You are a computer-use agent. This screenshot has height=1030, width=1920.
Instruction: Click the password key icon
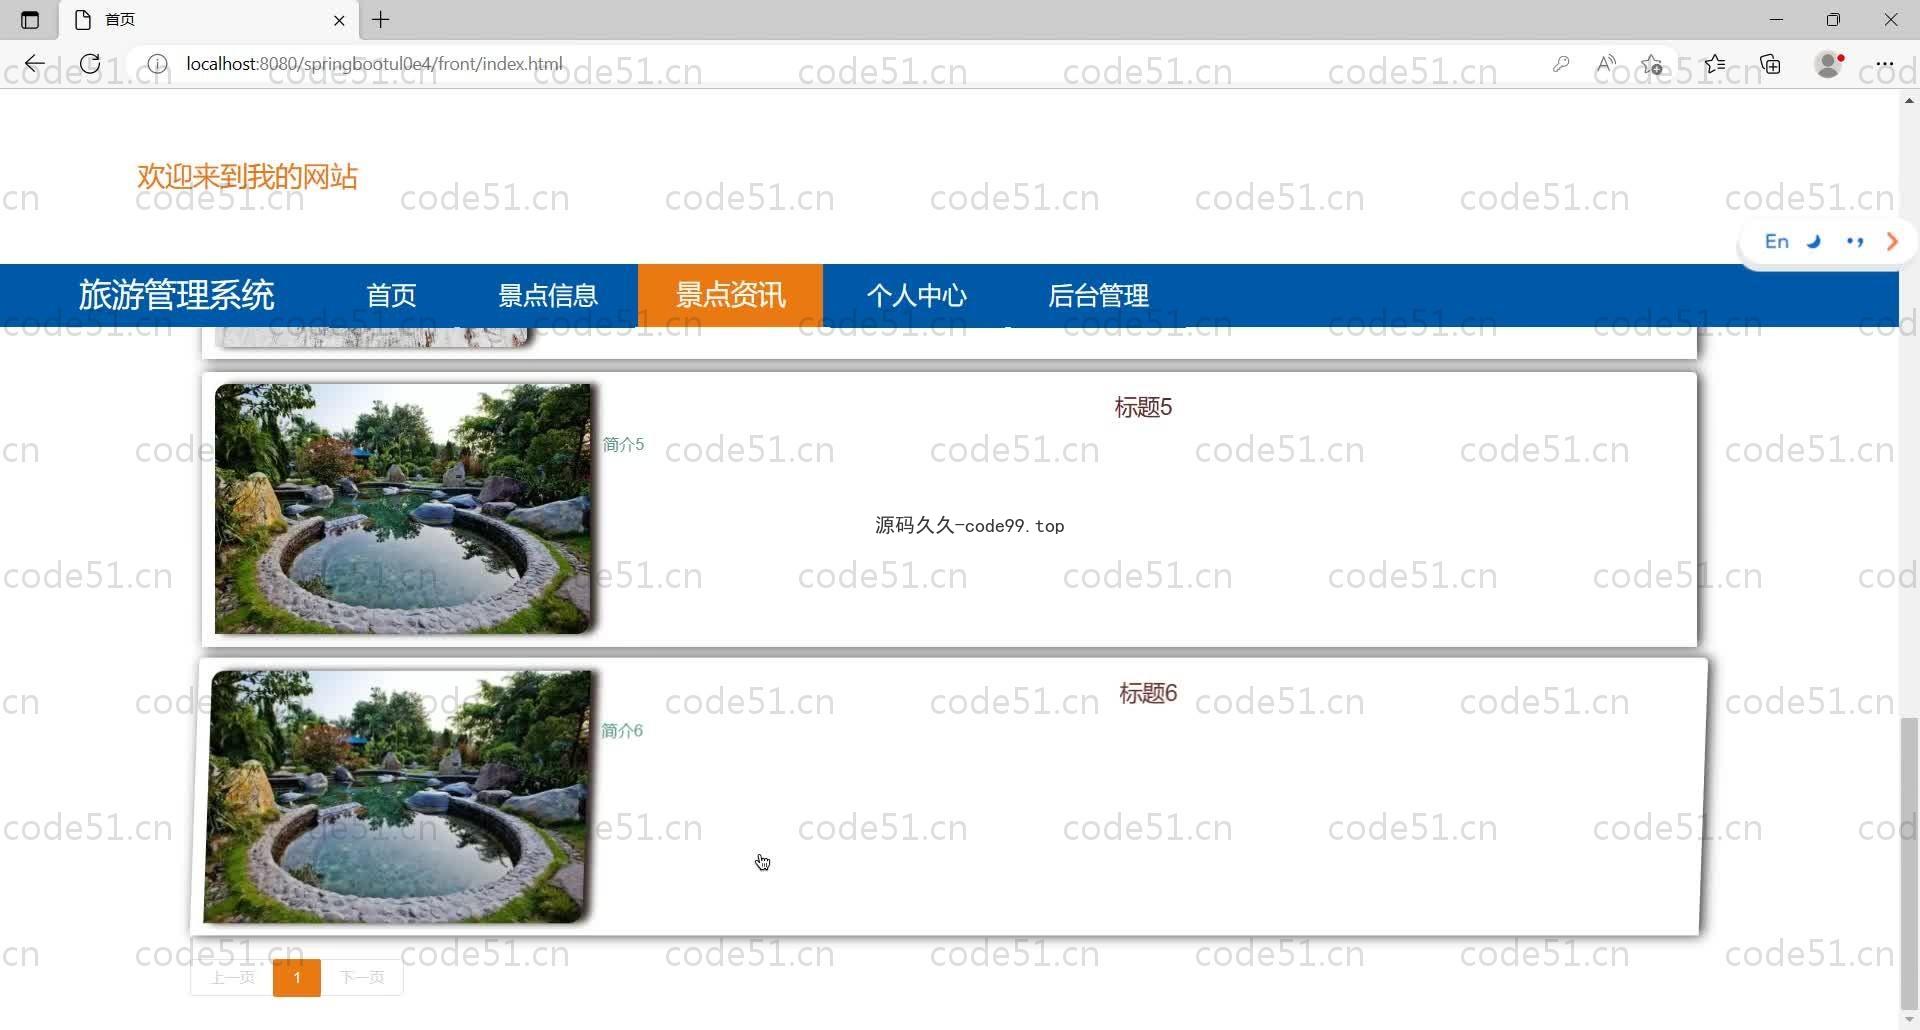1560,64
